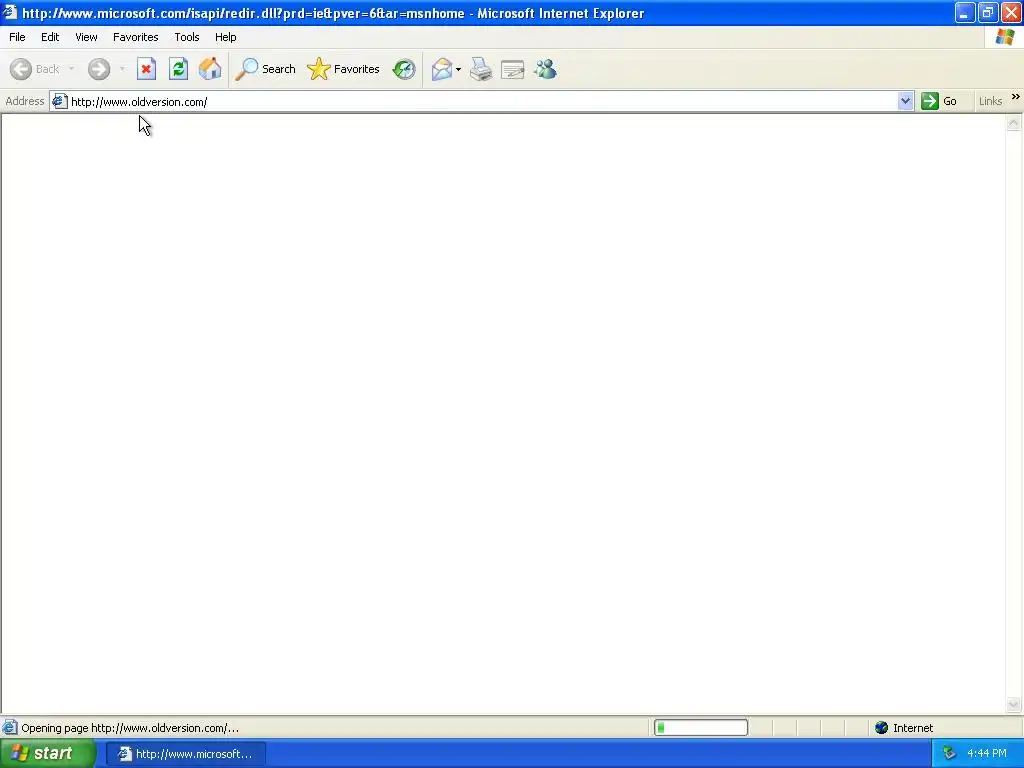Click the address bar URL field

[x=483, y=102]
